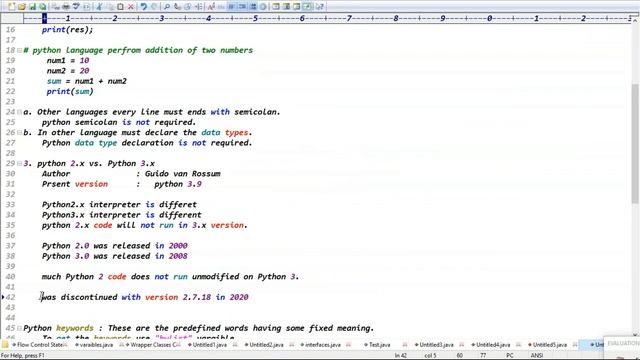Image resolution: width=640 pixels, height=360 pixels.
Task: Click the help pointer icon at toolbar end
Action: (x=319, y=7)
